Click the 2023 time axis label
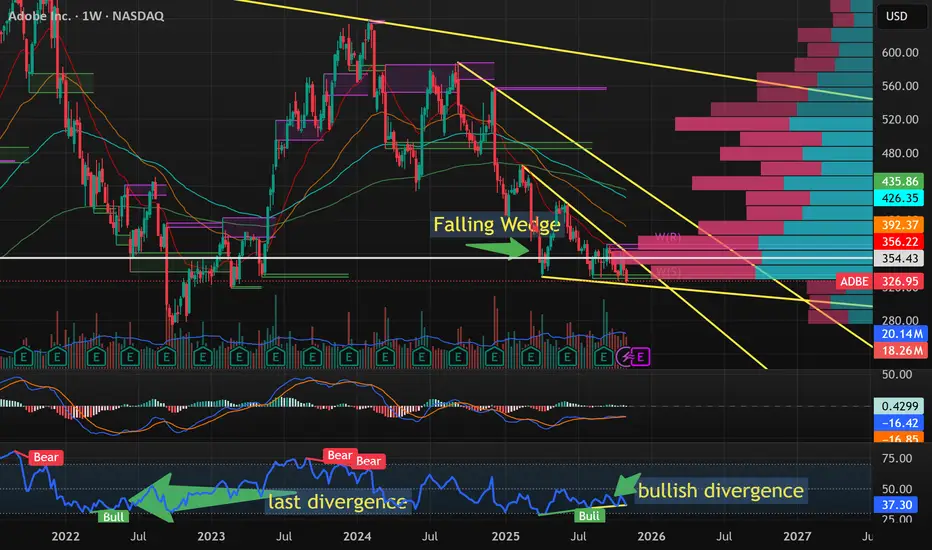This screenshot has width=932, height=550. 211,536
